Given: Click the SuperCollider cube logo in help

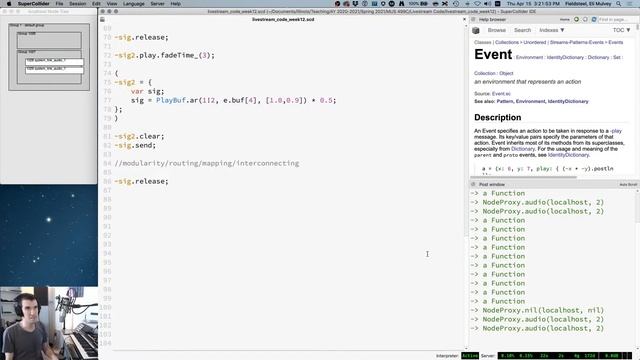Looking at the screenshot, I should [476, 30].
